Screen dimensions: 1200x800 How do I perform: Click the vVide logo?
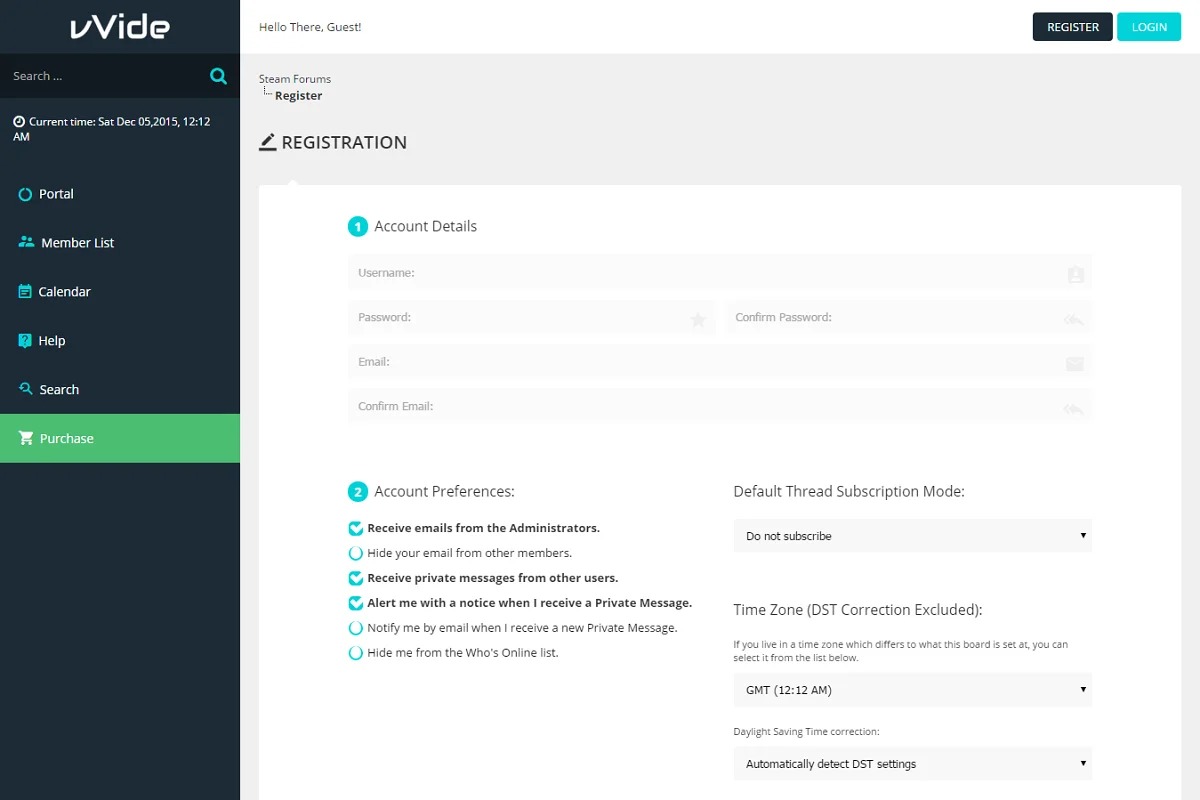pyautogui.click(x=119, y=27)
